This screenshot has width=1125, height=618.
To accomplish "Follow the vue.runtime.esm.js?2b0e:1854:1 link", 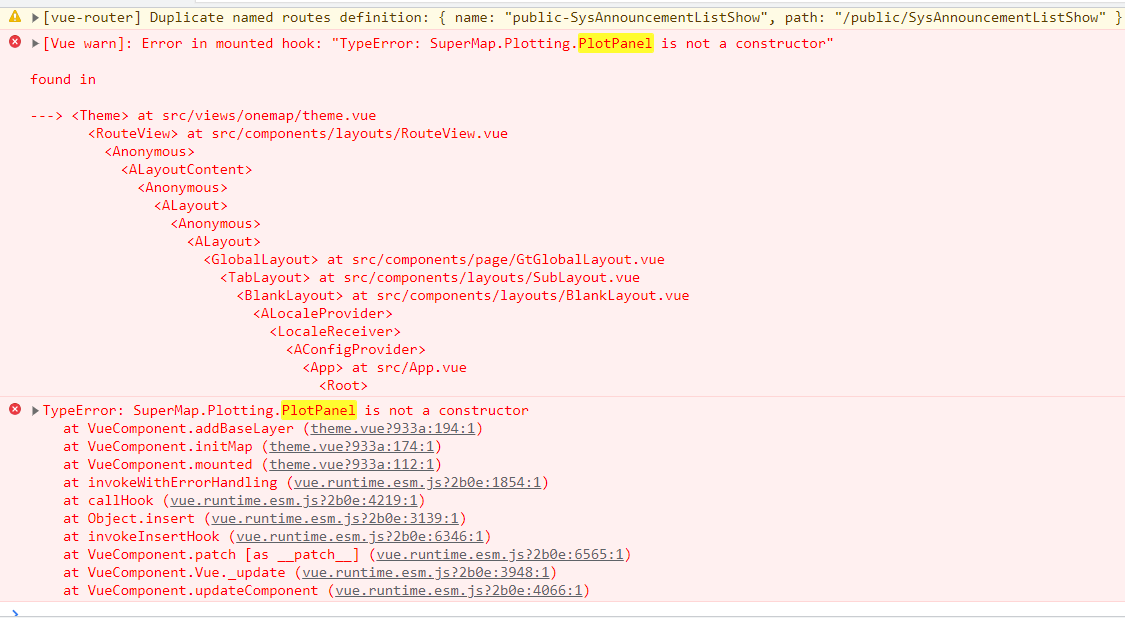I will click(x=418, y=482).
